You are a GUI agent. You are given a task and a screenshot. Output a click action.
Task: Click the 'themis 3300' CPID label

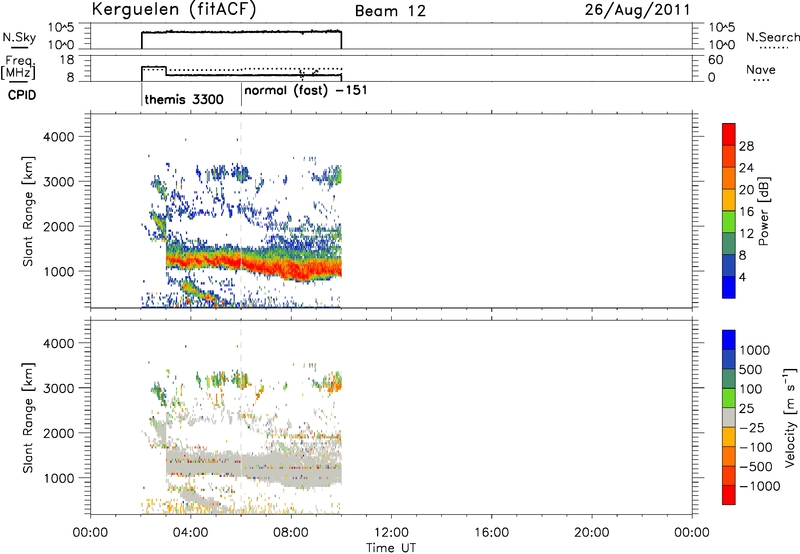tap(184, 99)
